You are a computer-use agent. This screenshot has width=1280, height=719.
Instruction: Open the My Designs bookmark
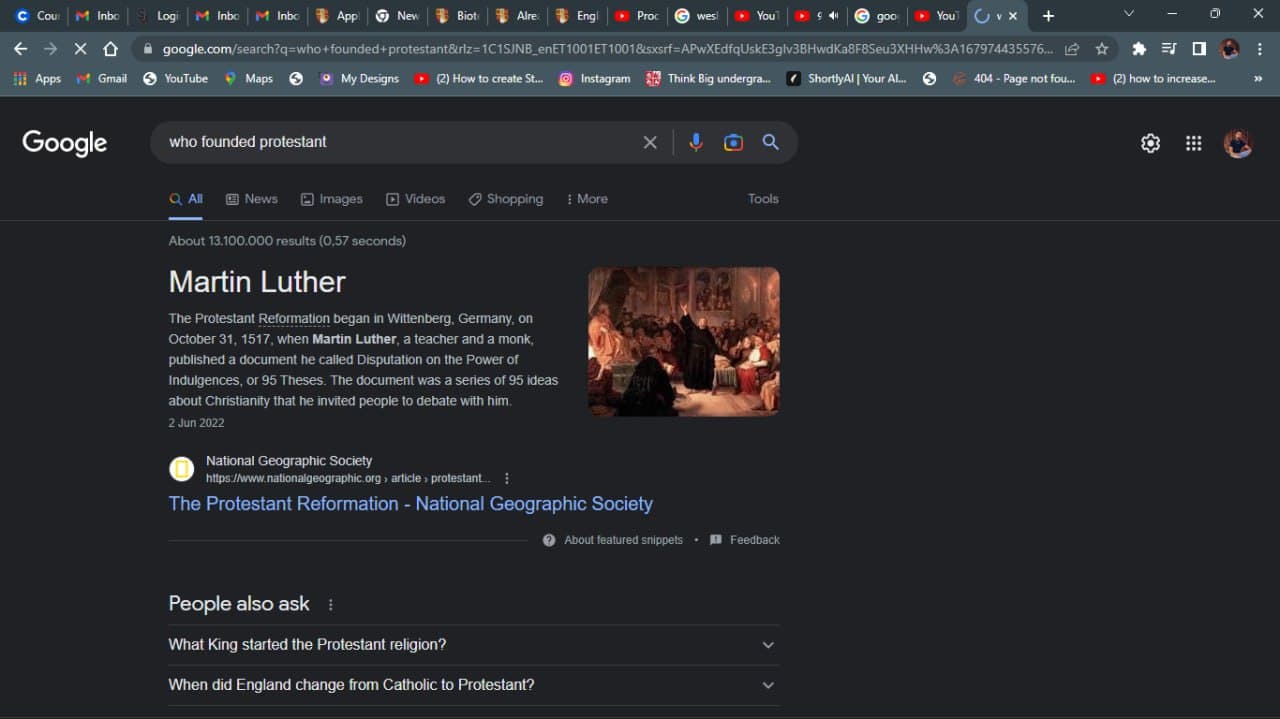[359, 78]
